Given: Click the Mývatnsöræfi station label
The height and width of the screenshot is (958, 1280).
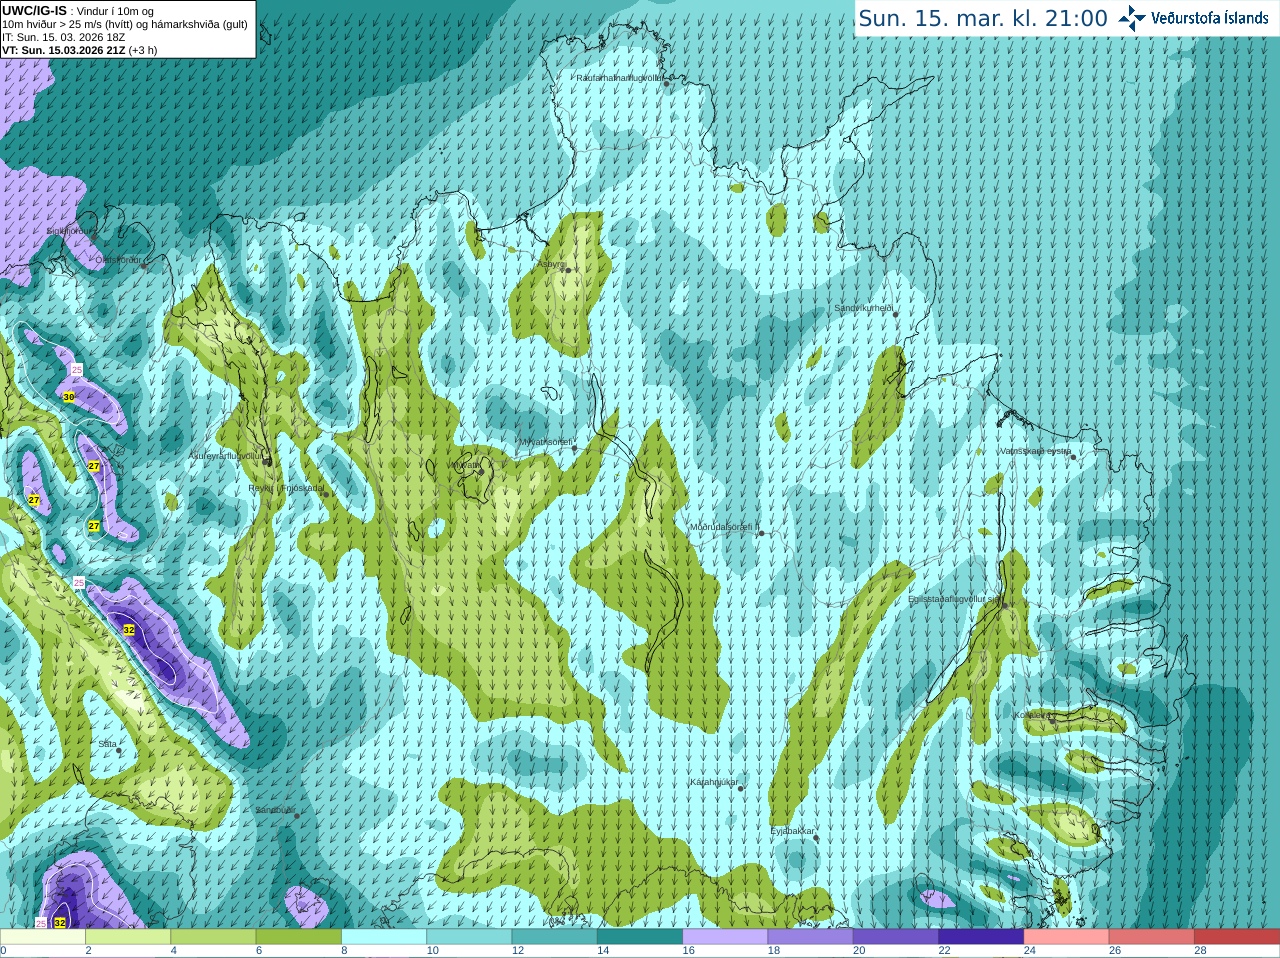Looking at the screenshot, I should coord(545,441).
